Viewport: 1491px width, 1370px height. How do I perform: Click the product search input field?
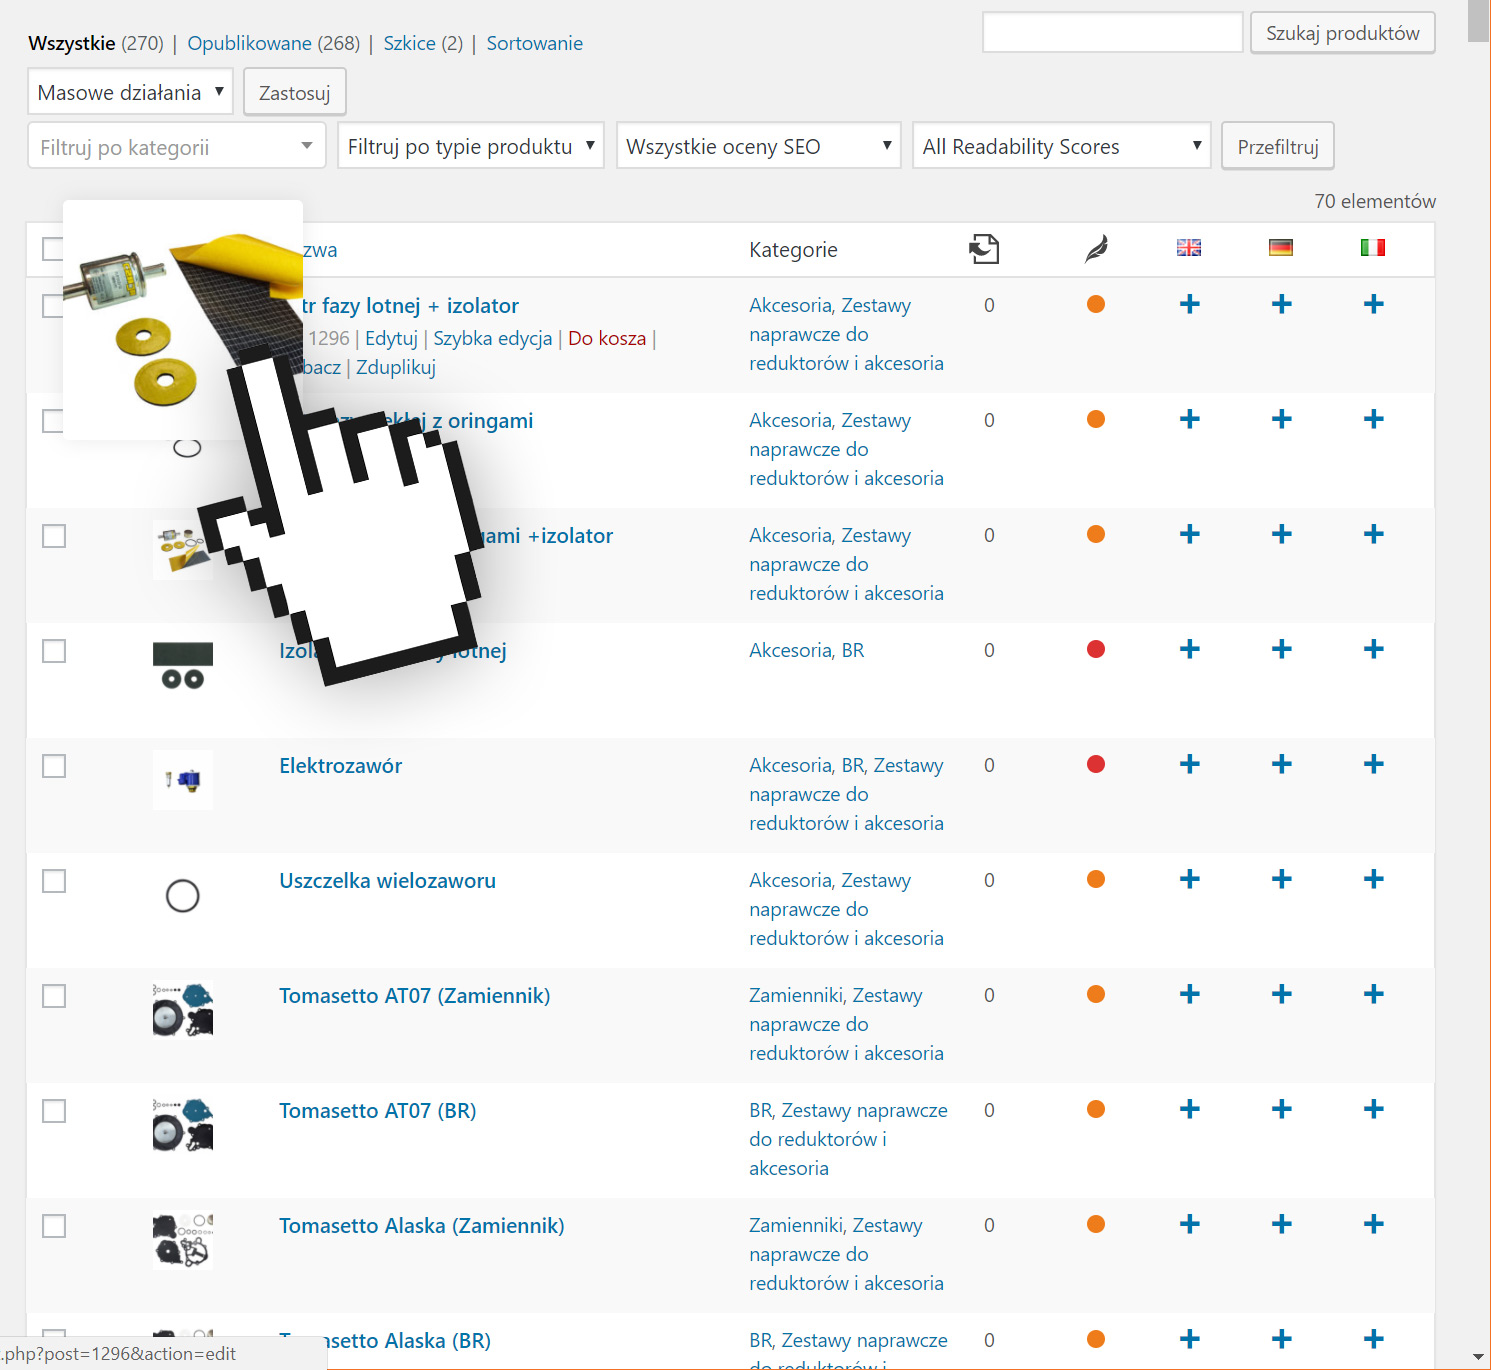coord(1113,32)
